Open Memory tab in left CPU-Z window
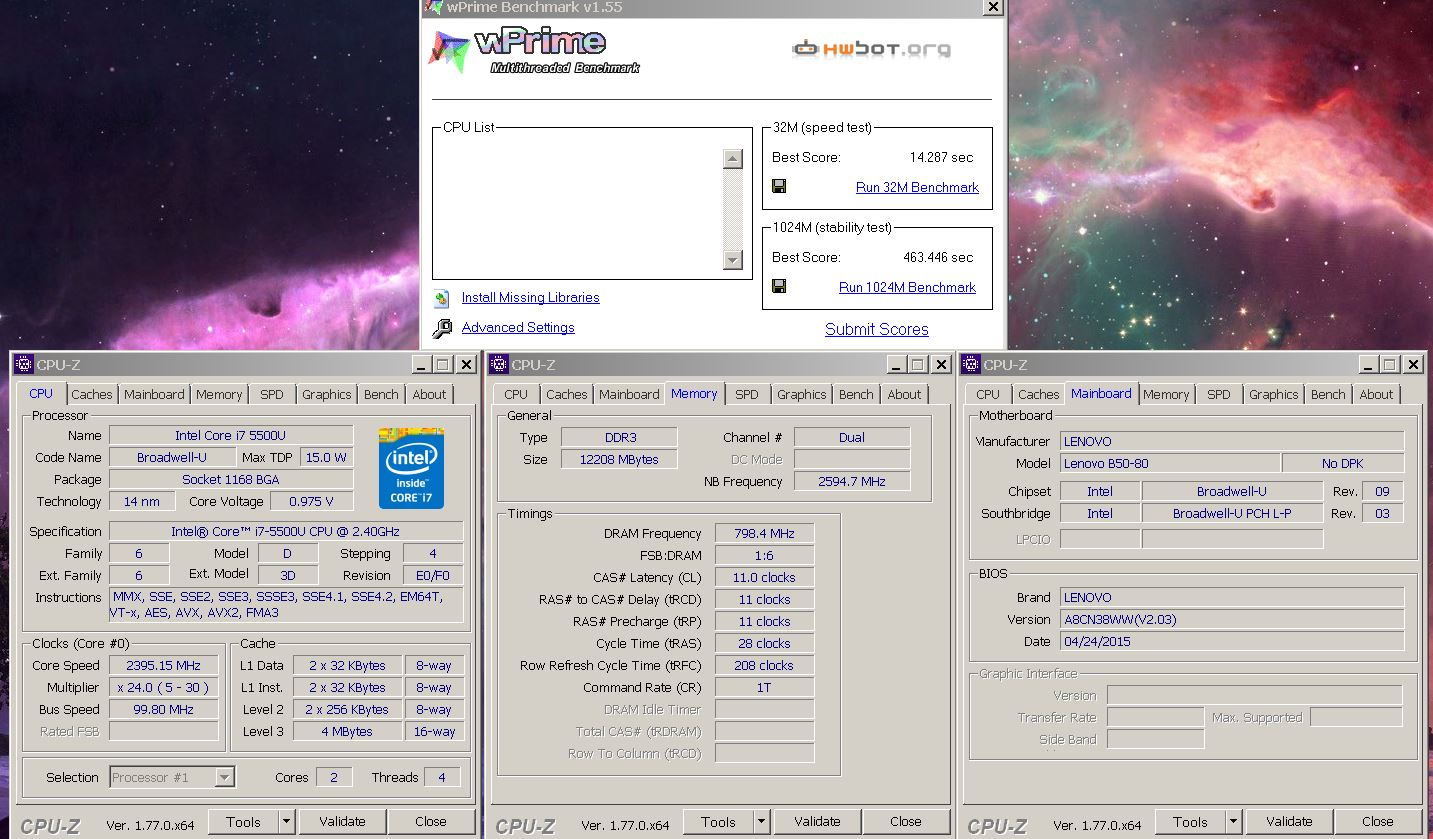Viewport: 1433px width, 839px height. 219,394
